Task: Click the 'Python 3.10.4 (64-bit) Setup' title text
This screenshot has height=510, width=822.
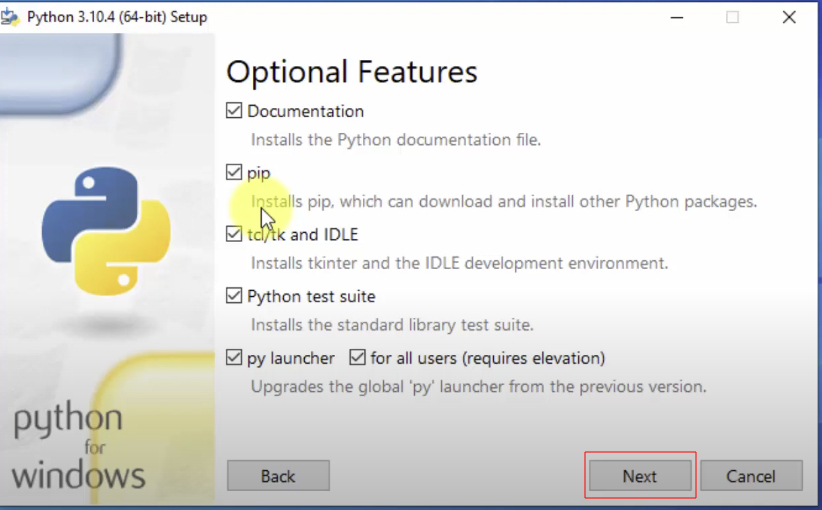Action: pos(117,17)
